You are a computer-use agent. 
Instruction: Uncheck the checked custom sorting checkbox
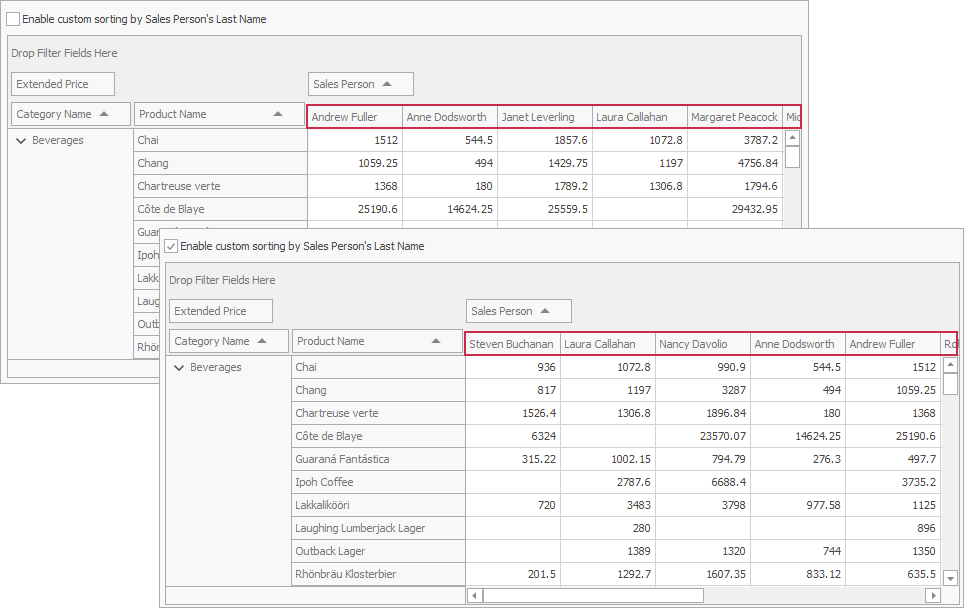pos(171,246)
